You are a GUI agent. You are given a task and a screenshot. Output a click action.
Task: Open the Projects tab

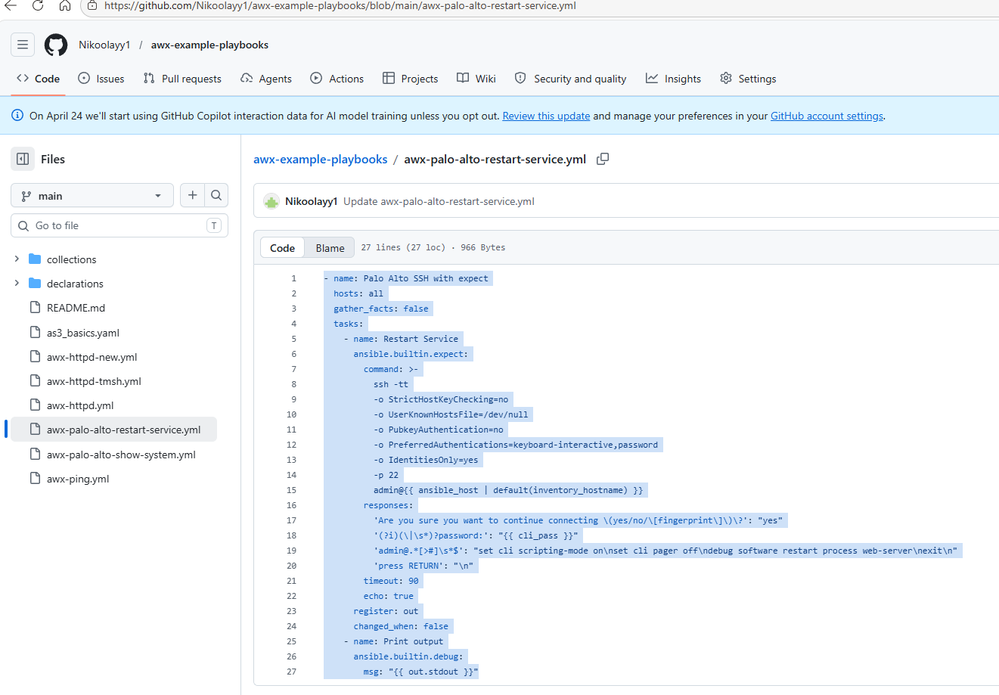coord(410,78)
